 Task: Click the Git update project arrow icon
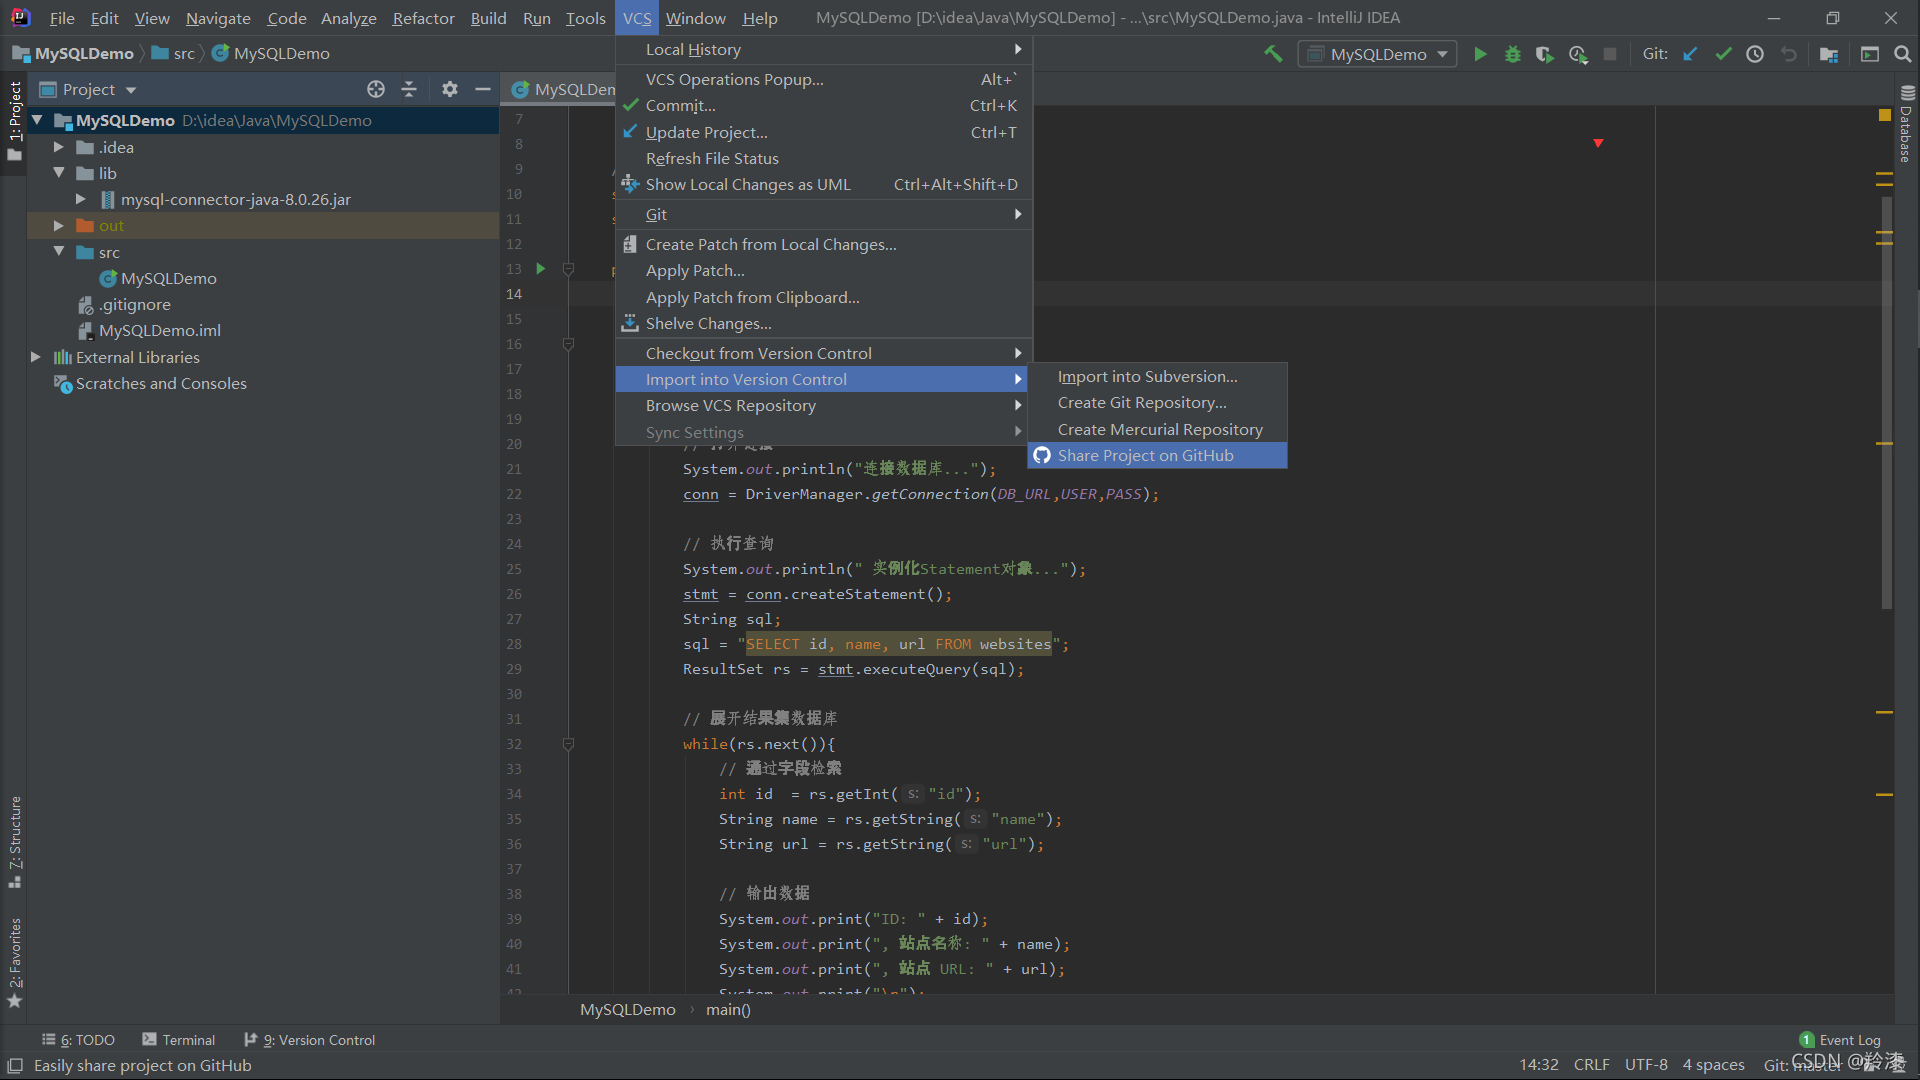tap(1690, 54)
